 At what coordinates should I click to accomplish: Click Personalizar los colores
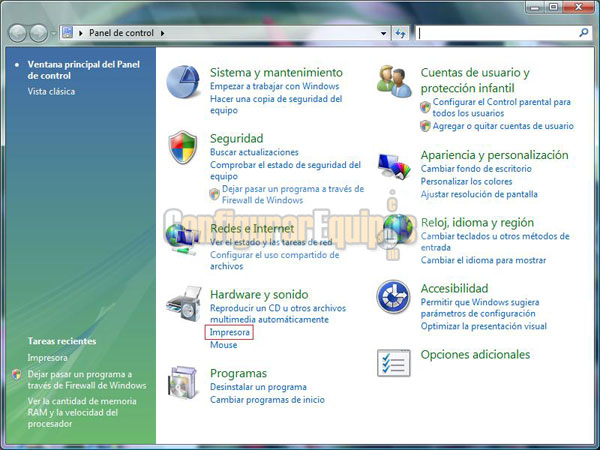[x=466, y=181]
